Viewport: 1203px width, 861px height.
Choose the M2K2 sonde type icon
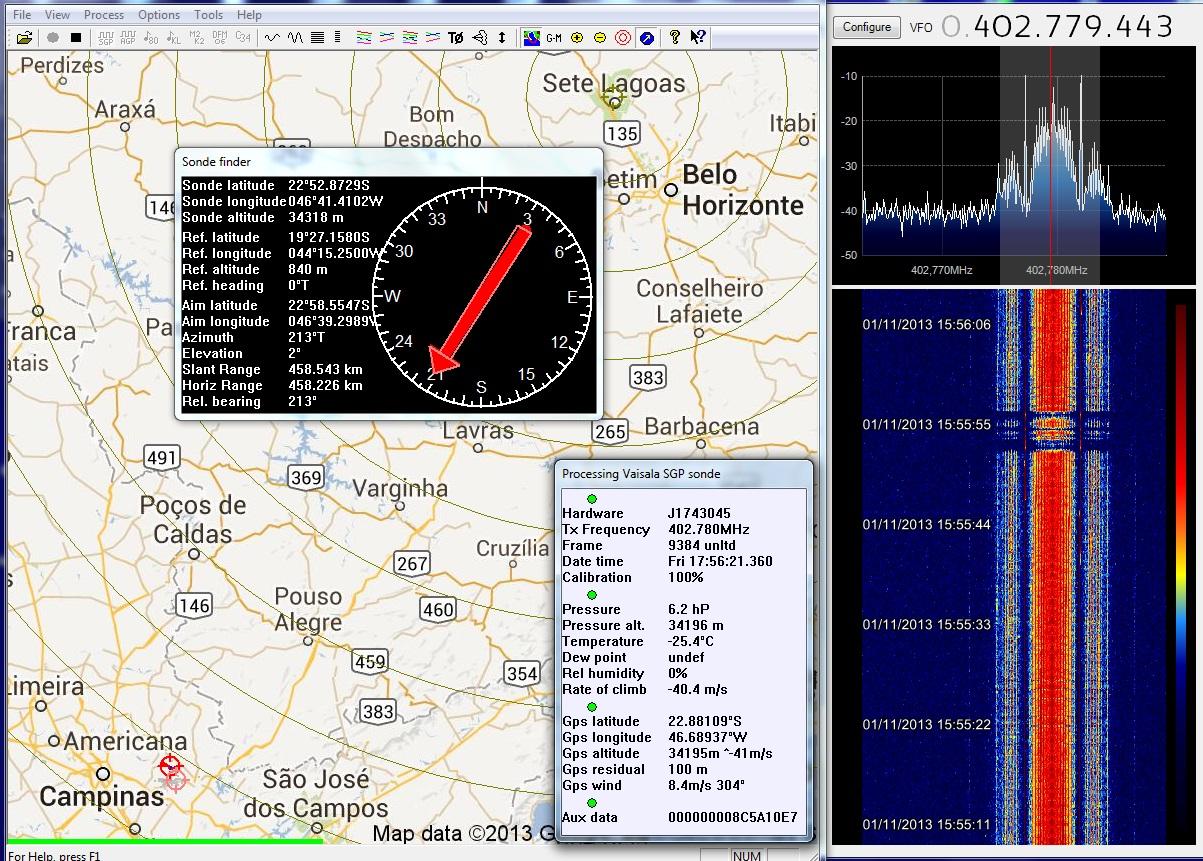(197, 38)
